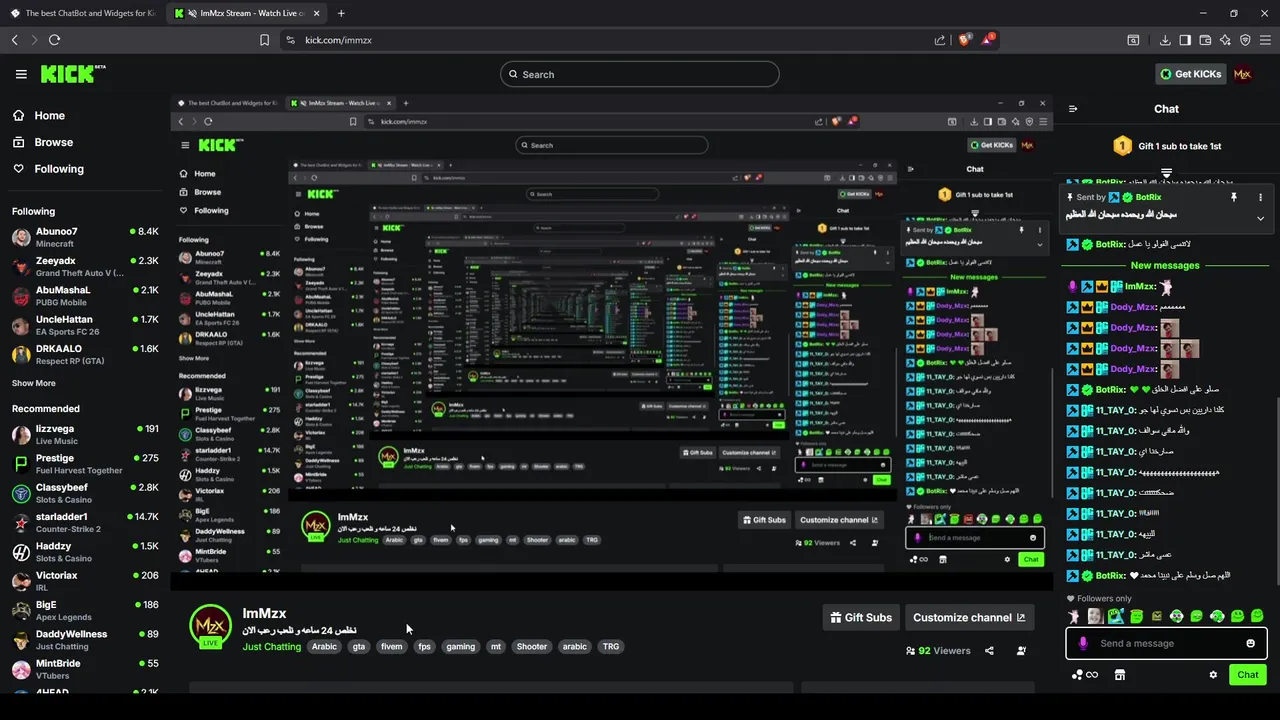The height and width of the screenshot is (720, 1280).
Task: Open the Brave Wallet icon
Action: pyautogui.click(x=1205, y=40)
